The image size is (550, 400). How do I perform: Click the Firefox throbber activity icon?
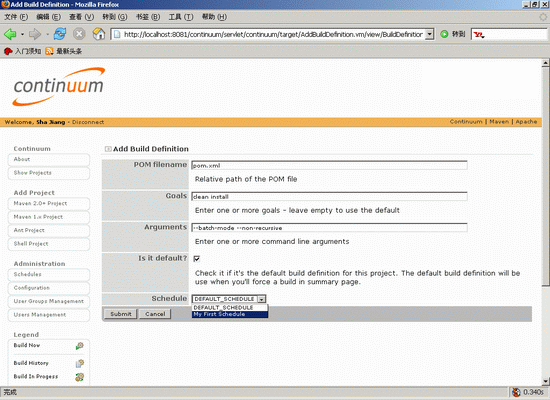pyautogui.click(x=543, y=17)
